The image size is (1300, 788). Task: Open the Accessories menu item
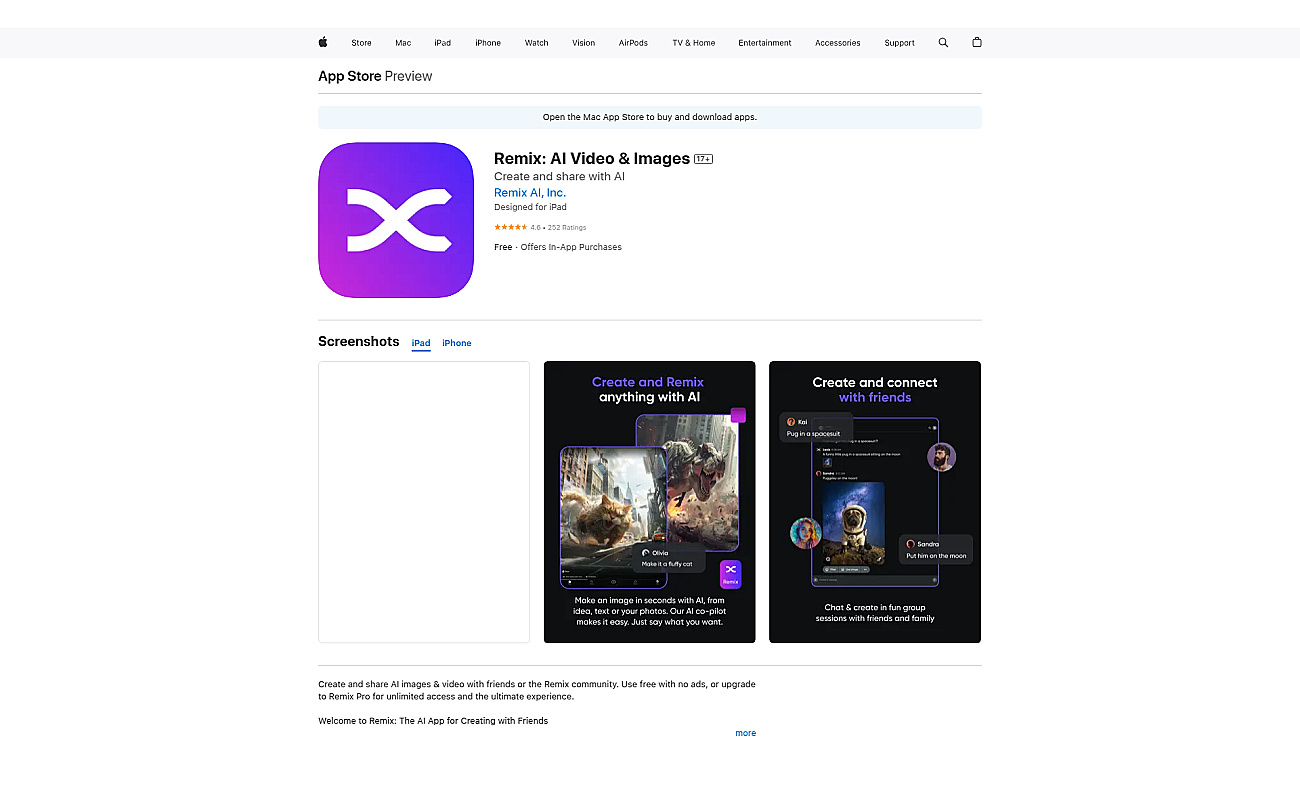pos(838,43)
